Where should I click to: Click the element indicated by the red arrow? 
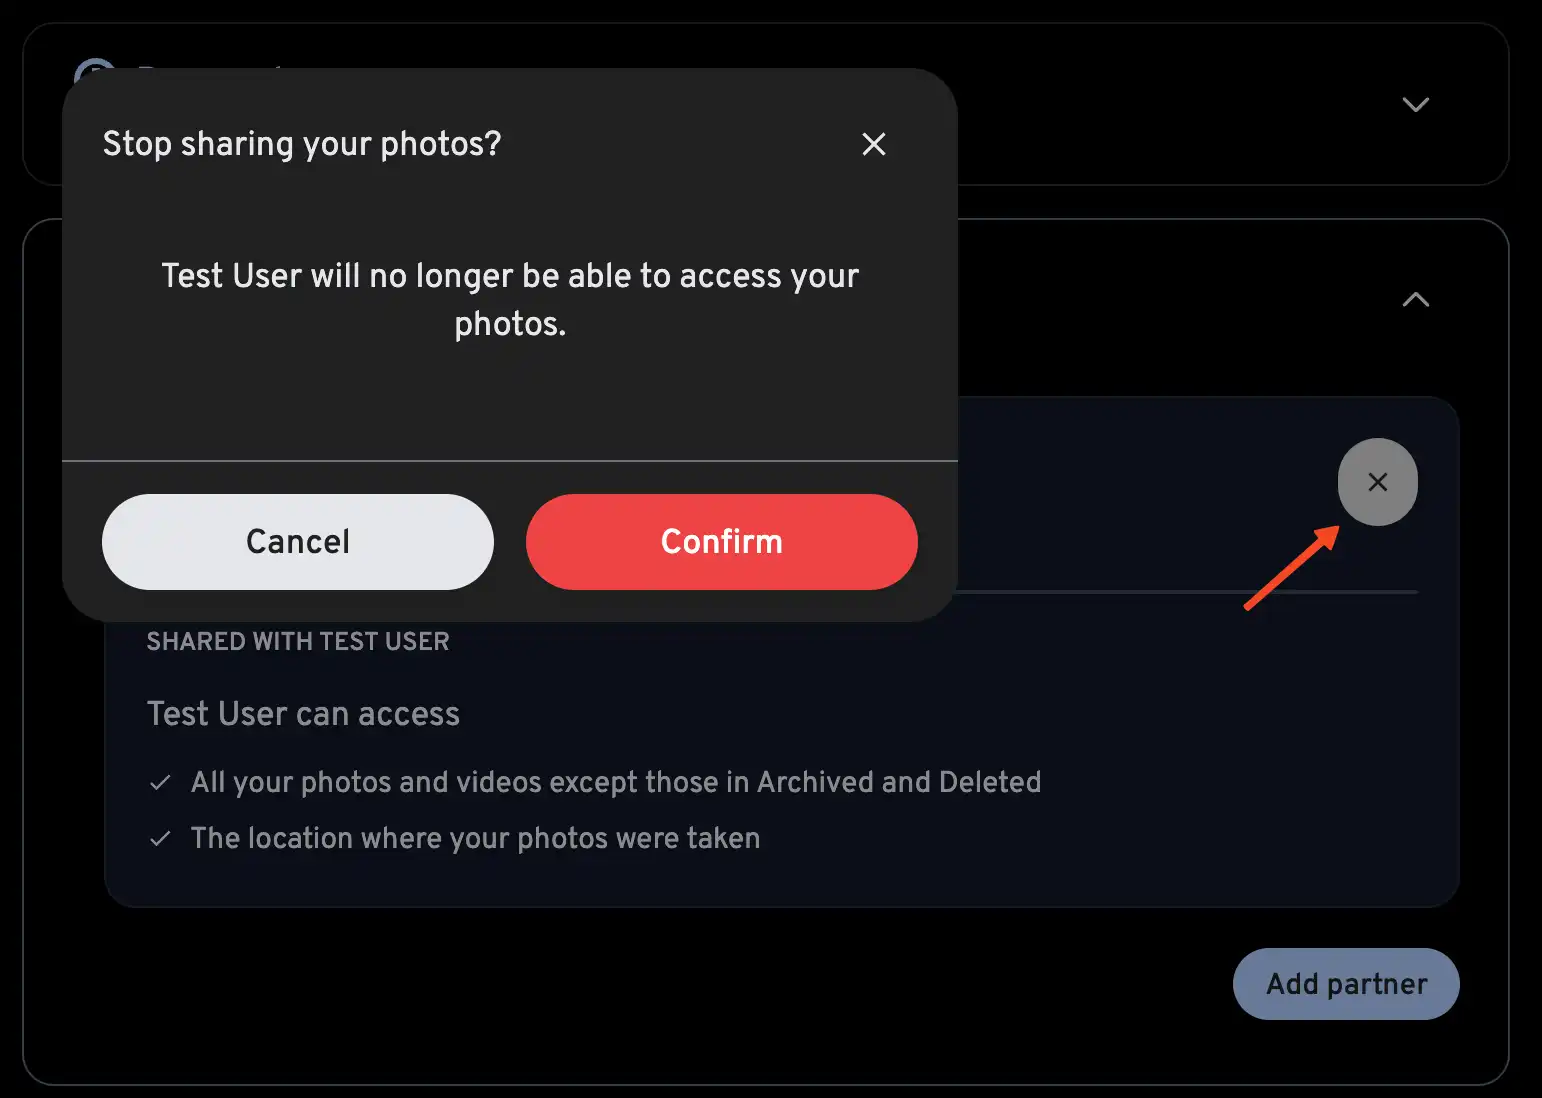1377,482
